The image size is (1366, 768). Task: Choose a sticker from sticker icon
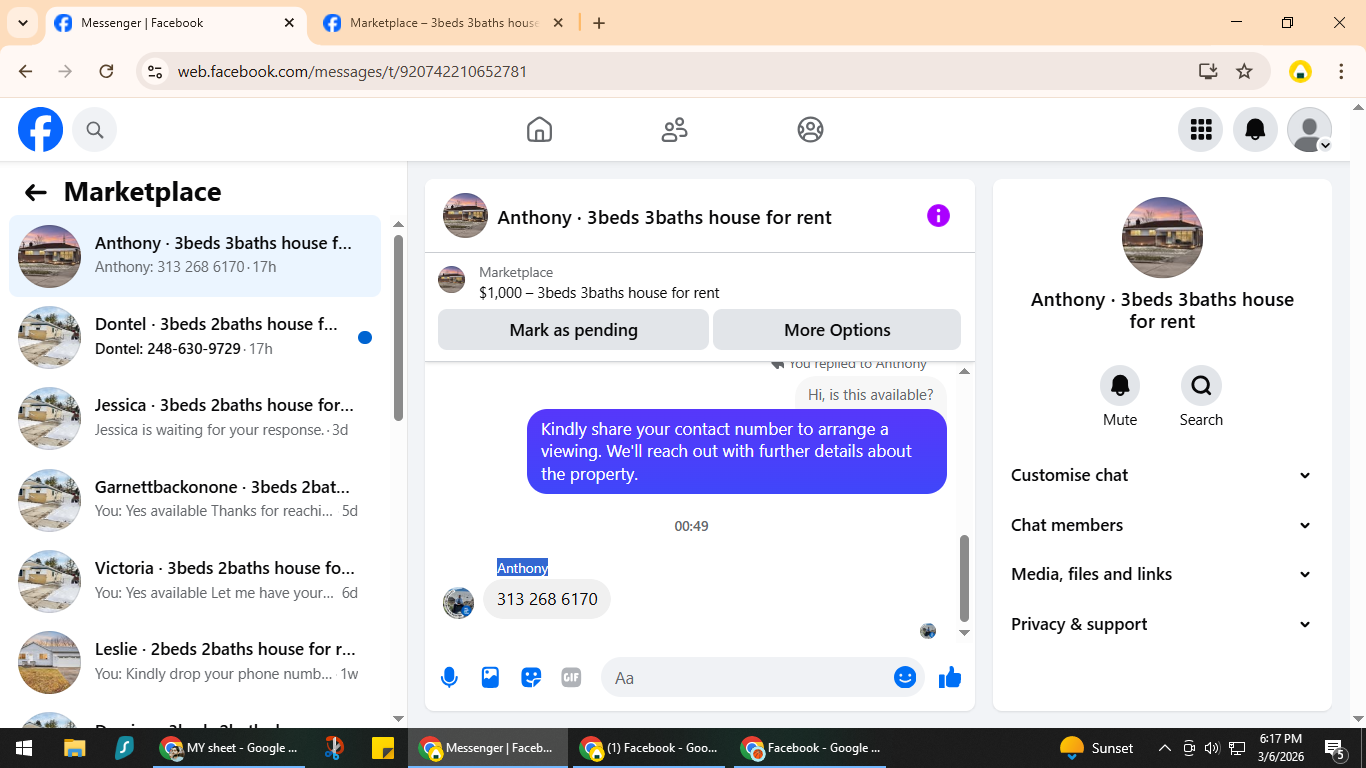(x=531, y=677)
